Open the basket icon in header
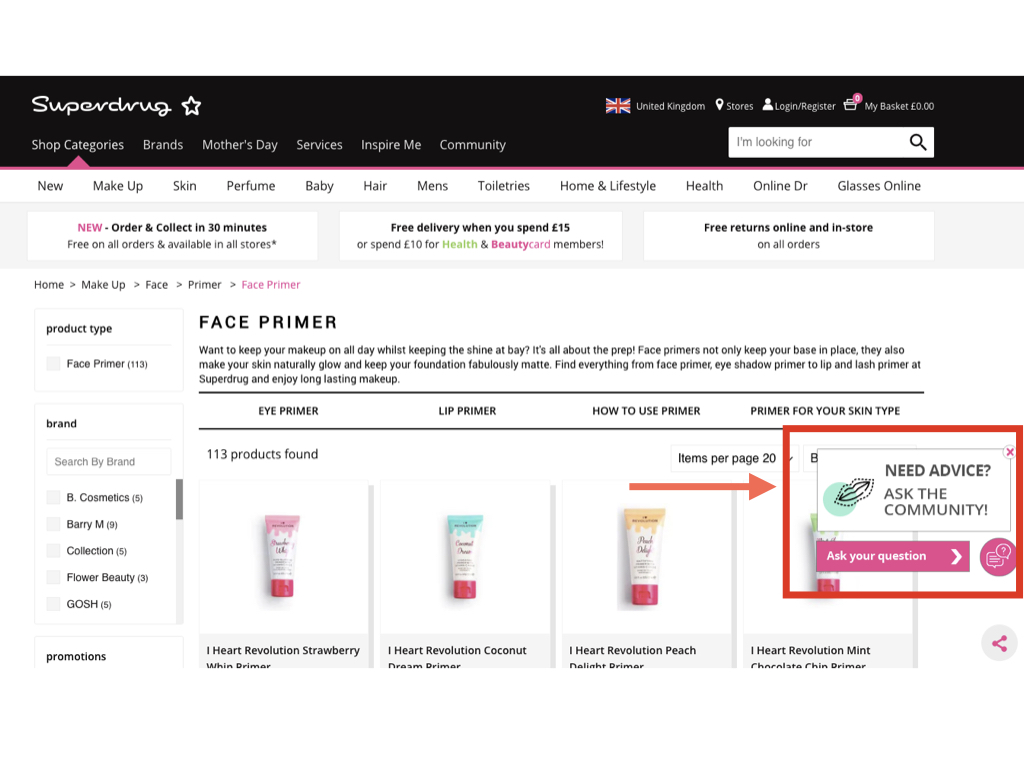1024x768 pixels. tap(851, 103)
